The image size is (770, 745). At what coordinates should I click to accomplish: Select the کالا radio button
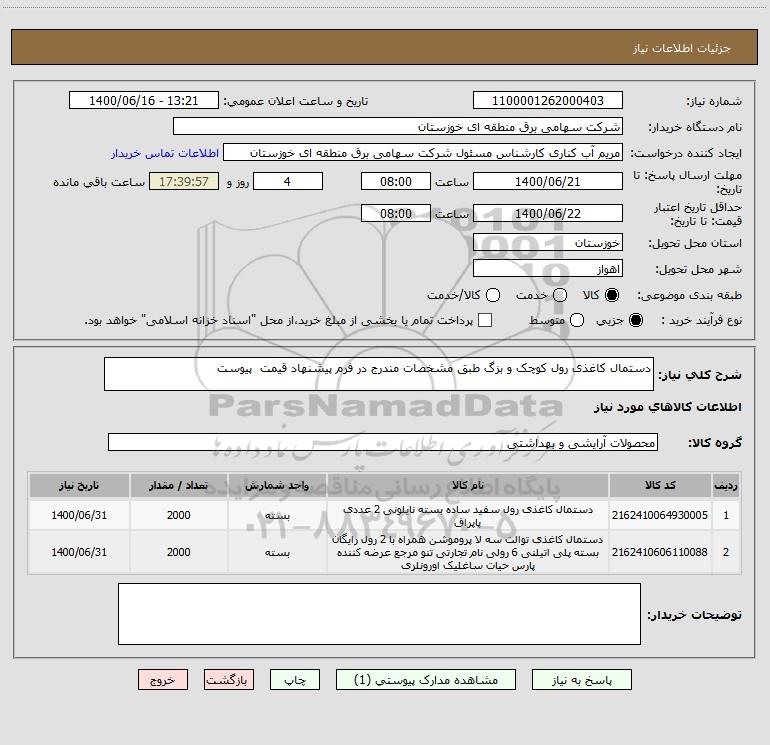point(612,295)
